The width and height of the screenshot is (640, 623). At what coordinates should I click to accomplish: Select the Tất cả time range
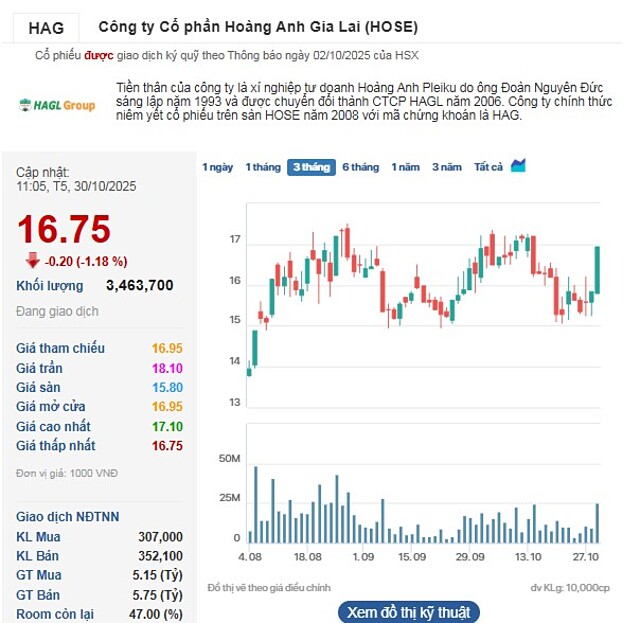tap(488, 167)
